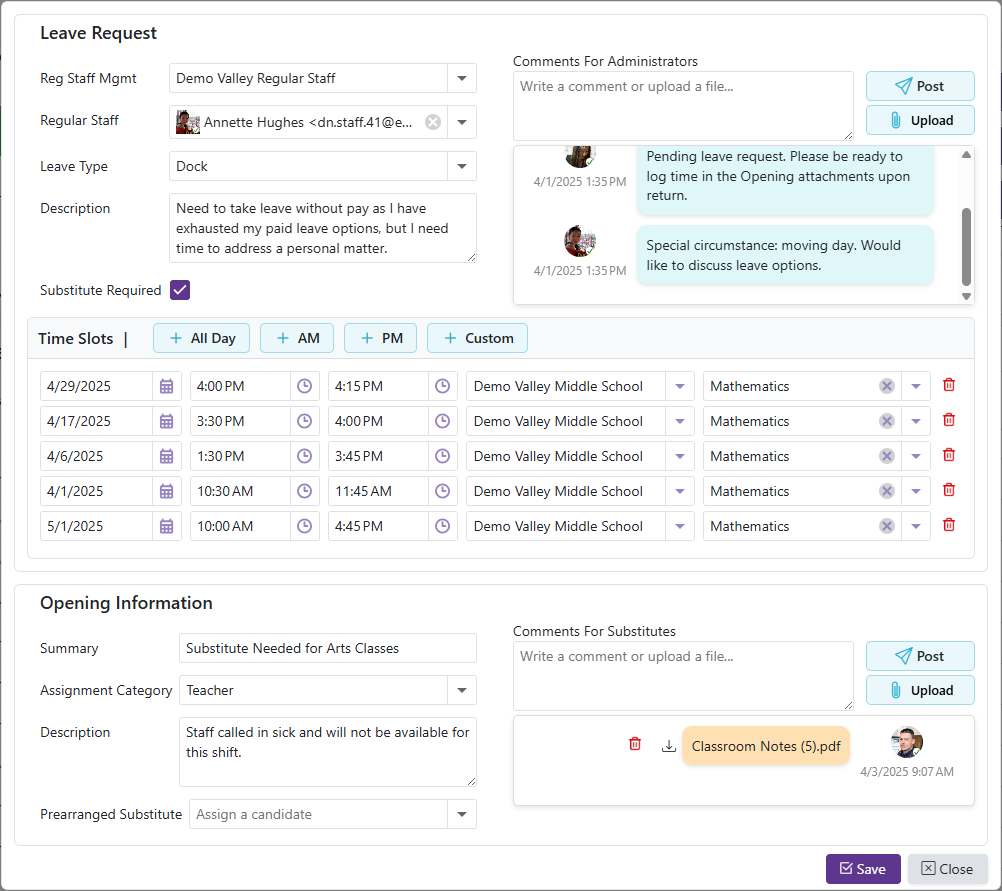Add a Custom time slot

pos(477,338)
